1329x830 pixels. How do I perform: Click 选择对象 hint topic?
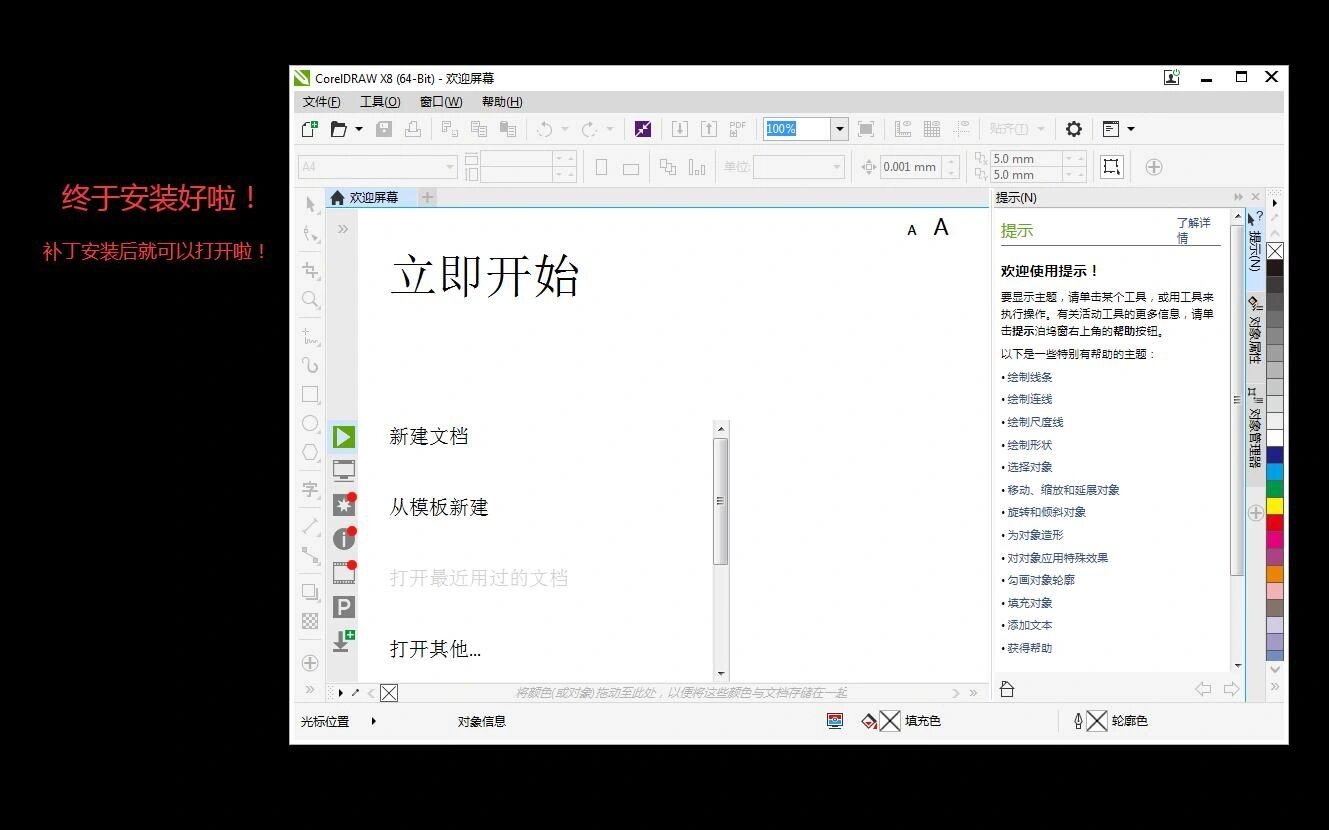pos(1029,467)
